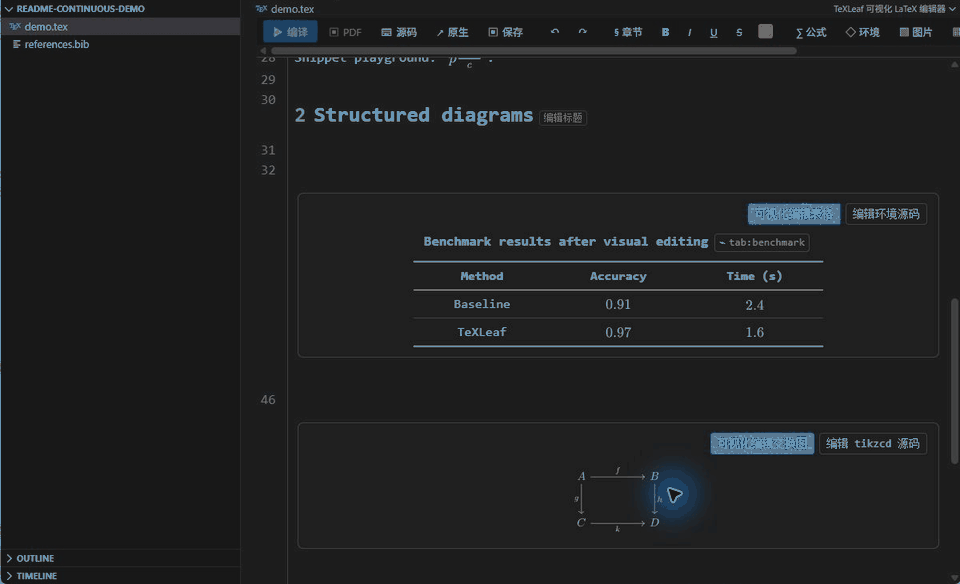Click the rendered commutative diagram preview
Image resolution: width=960 pixels, height=584 pixels.
pyautogui.click(x=618, y=499)
